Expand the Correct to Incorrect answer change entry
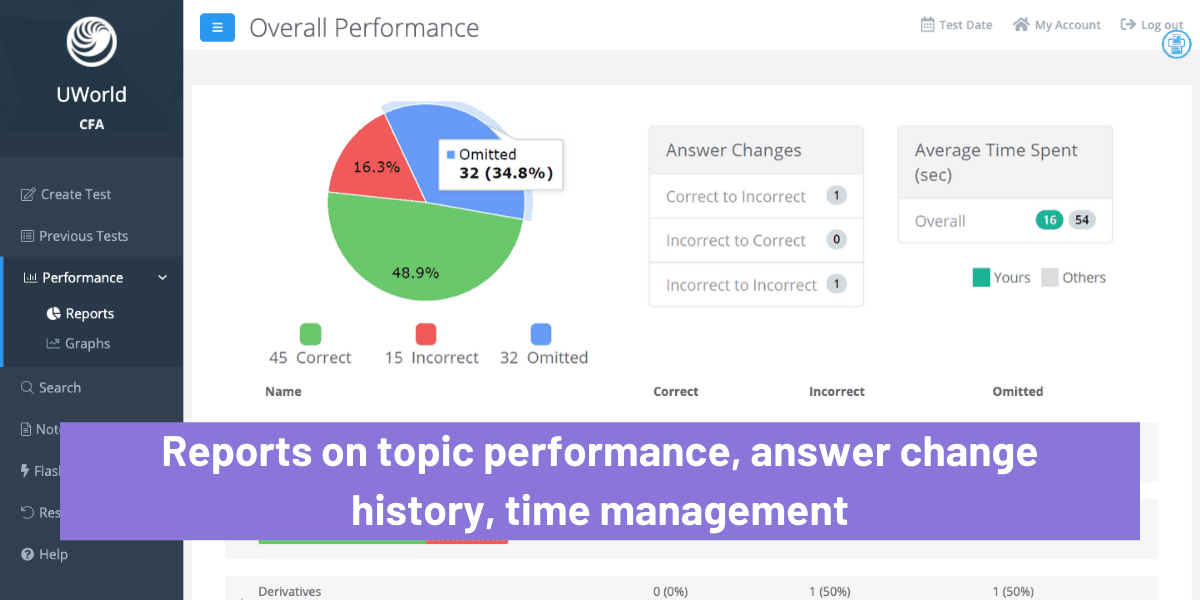The height and width of the screenshot is (600, 1200). (x=756, y=196)
